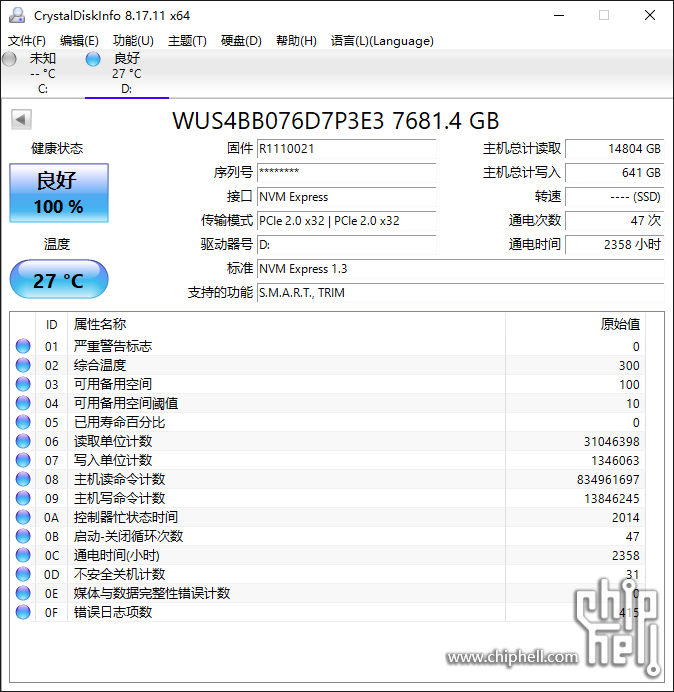This screenshot has height=692, width=674.
Task: Click the standard field NVM Express 1.3
Action: coord(460,268)
